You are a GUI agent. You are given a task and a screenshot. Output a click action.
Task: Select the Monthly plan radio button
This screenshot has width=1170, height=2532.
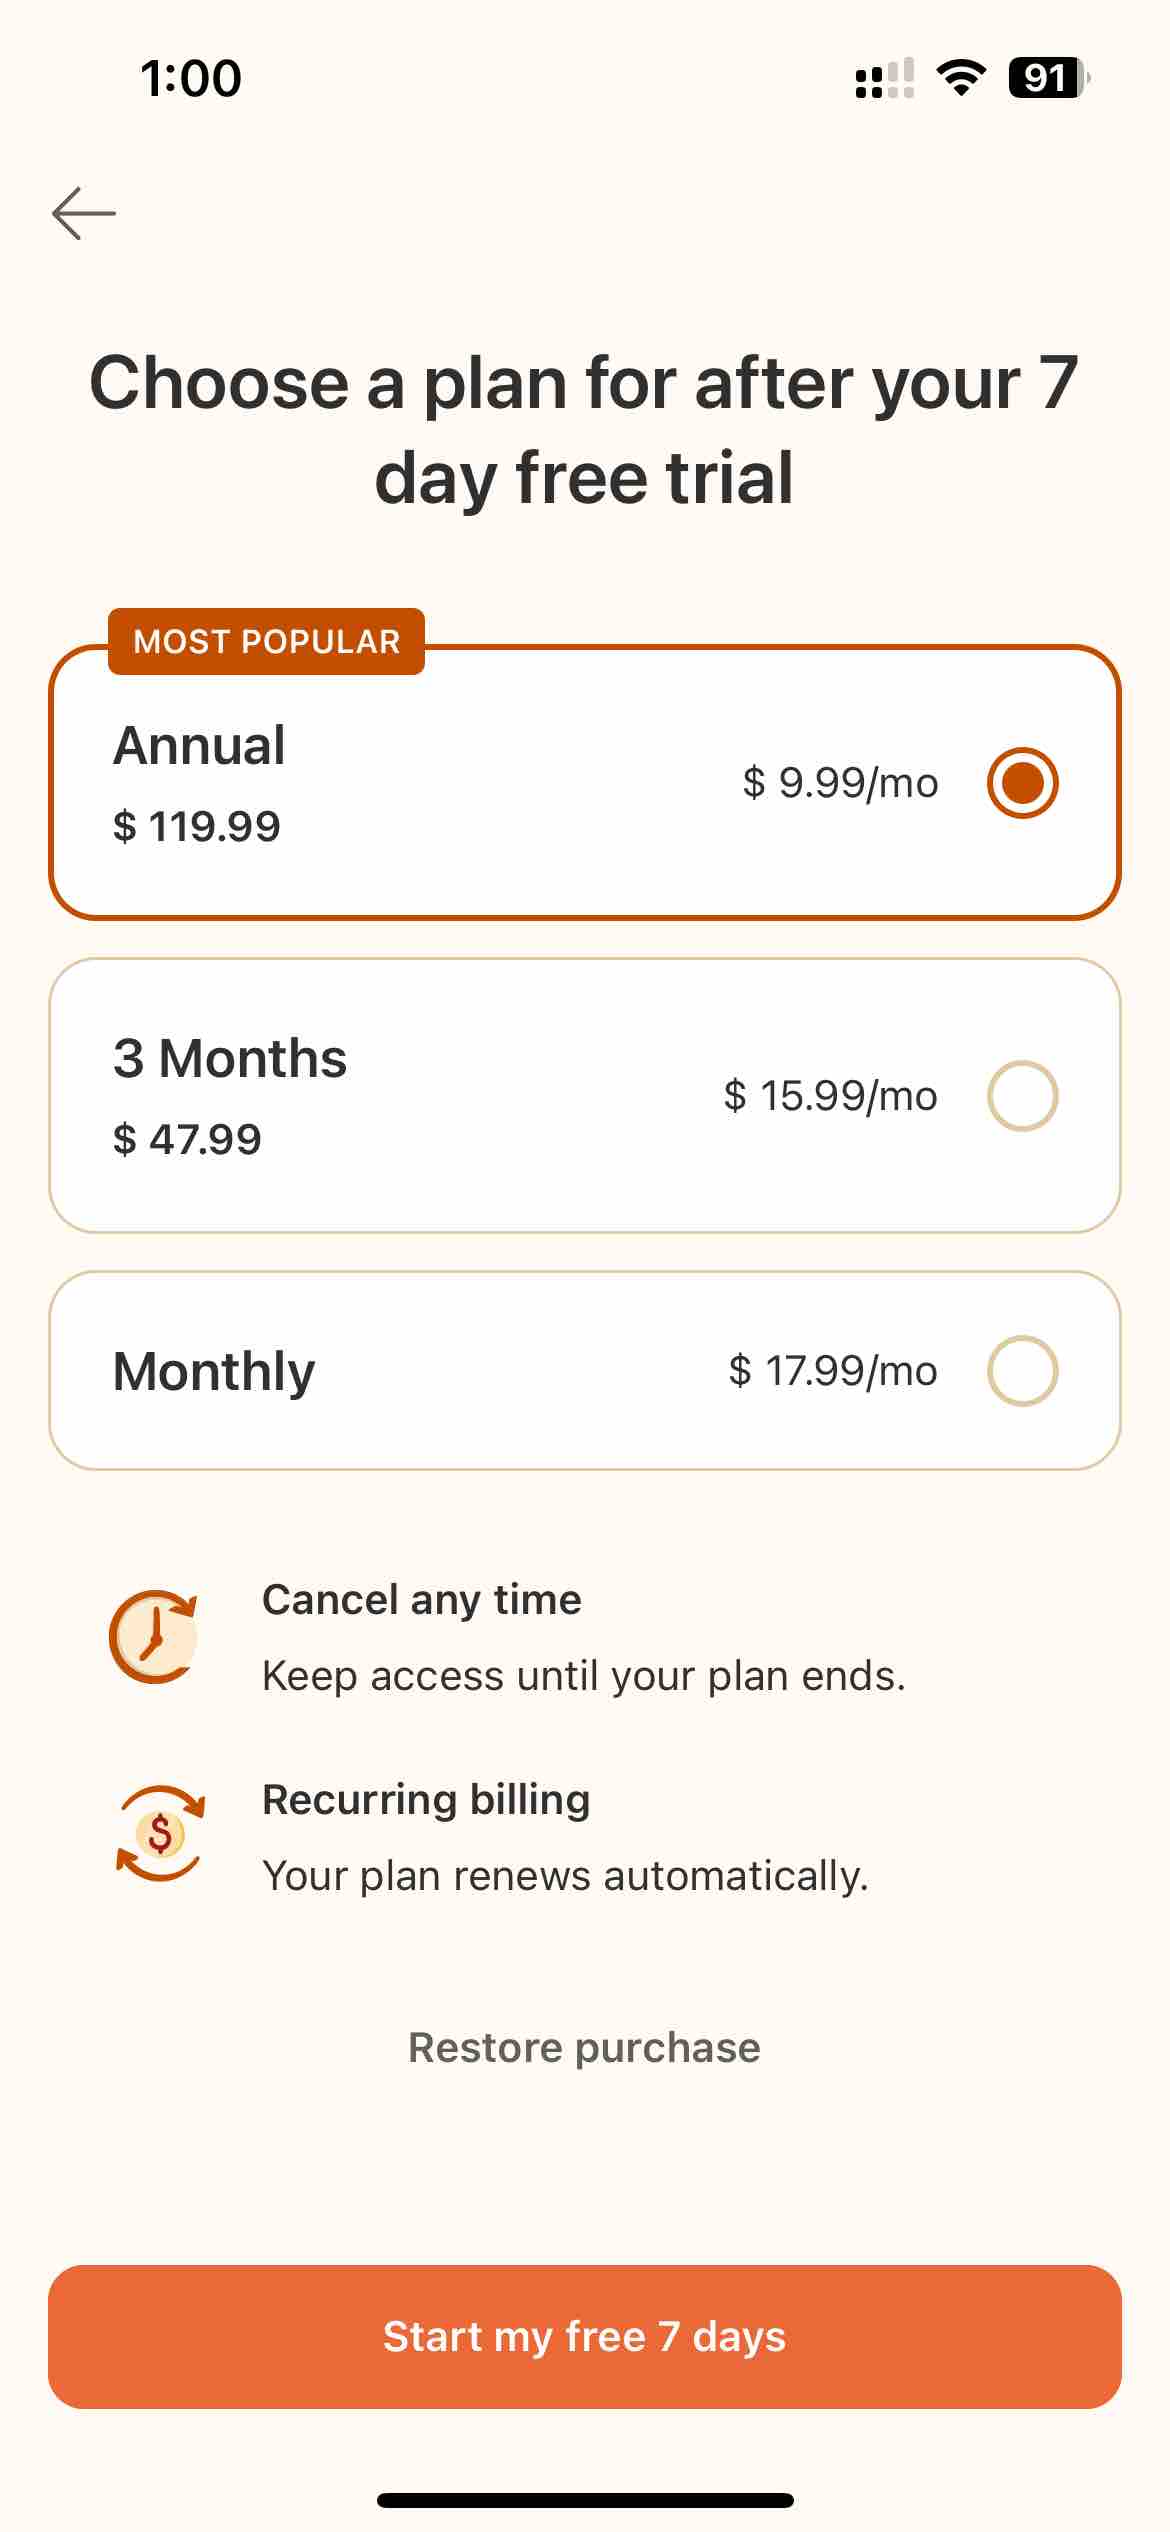1022,1371
